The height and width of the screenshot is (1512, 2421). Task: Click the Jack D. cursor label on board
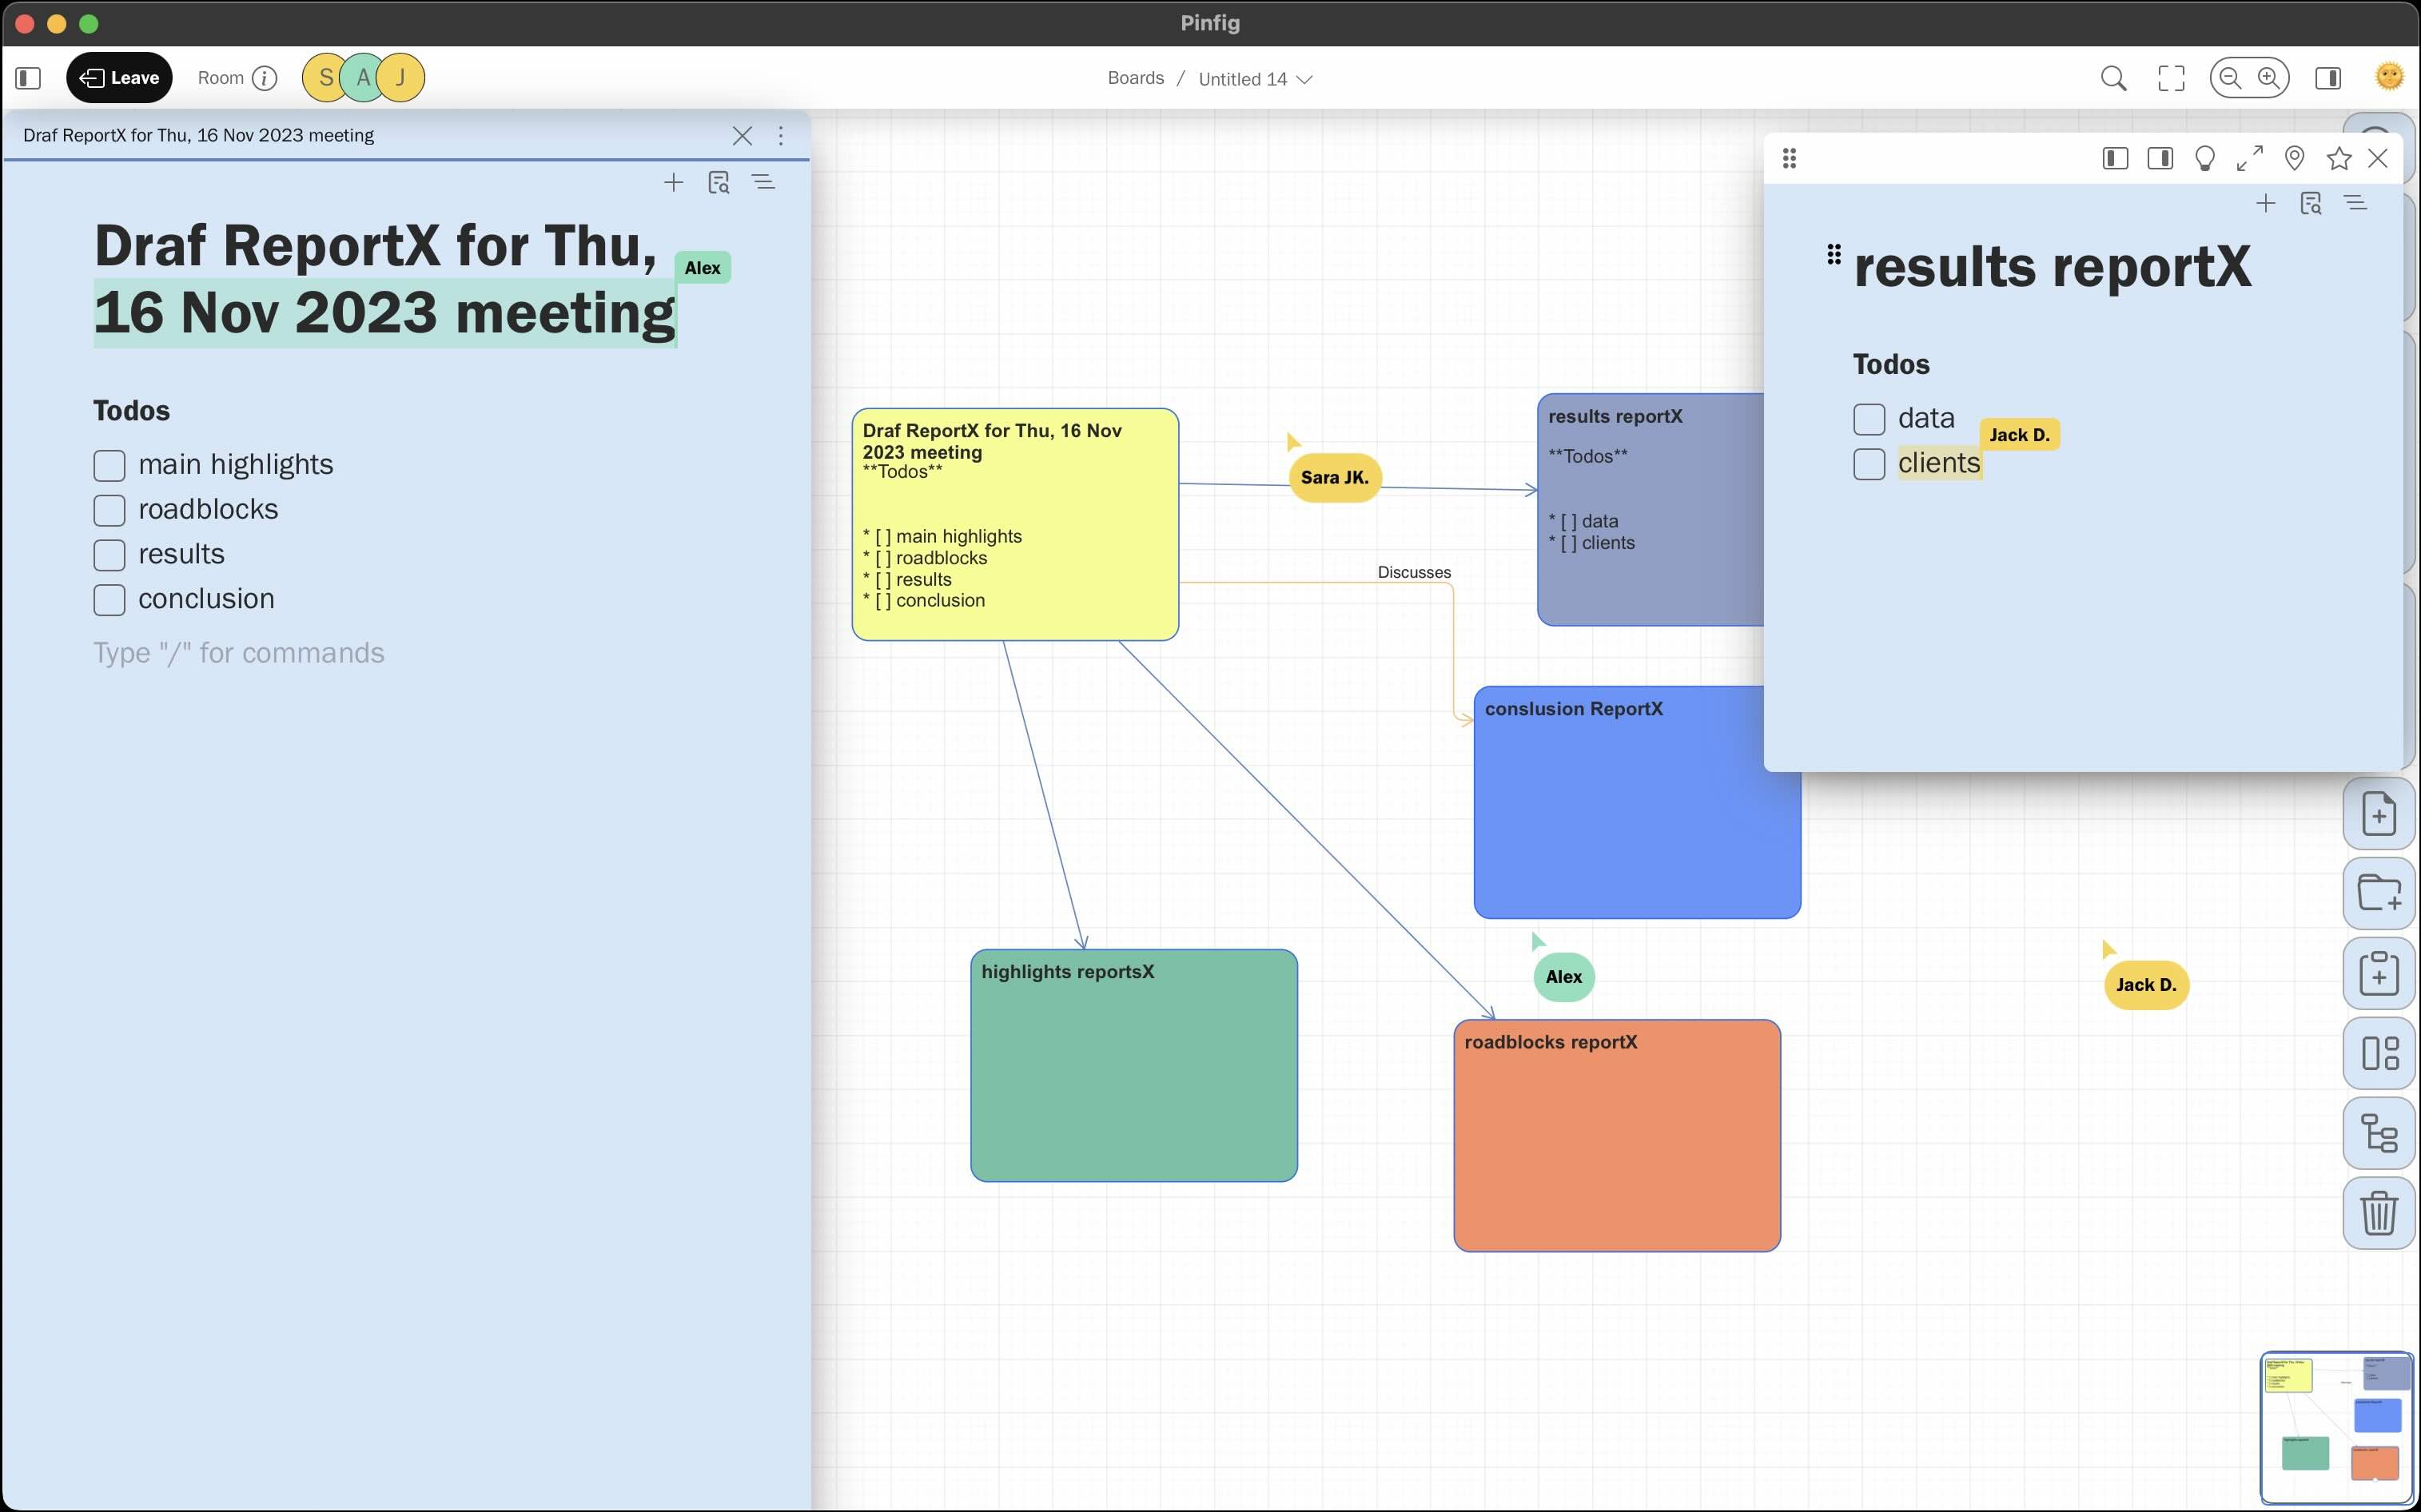coord(2146,985)
